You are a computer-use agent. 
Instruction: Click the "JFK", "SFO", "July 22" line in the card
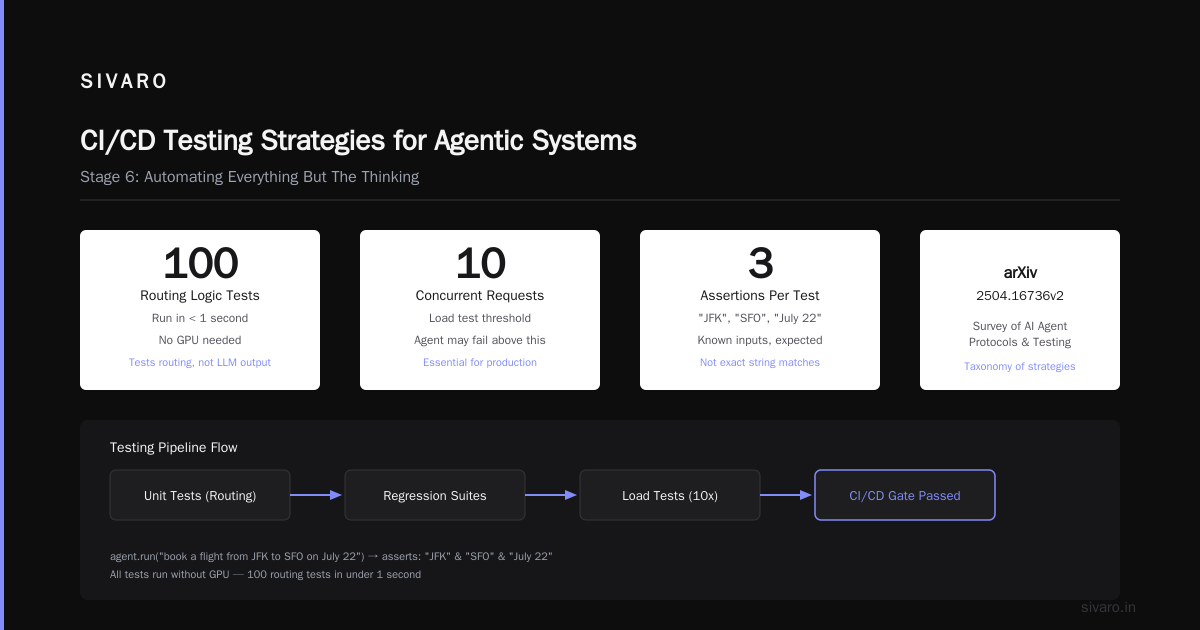[x=760, y=318]
